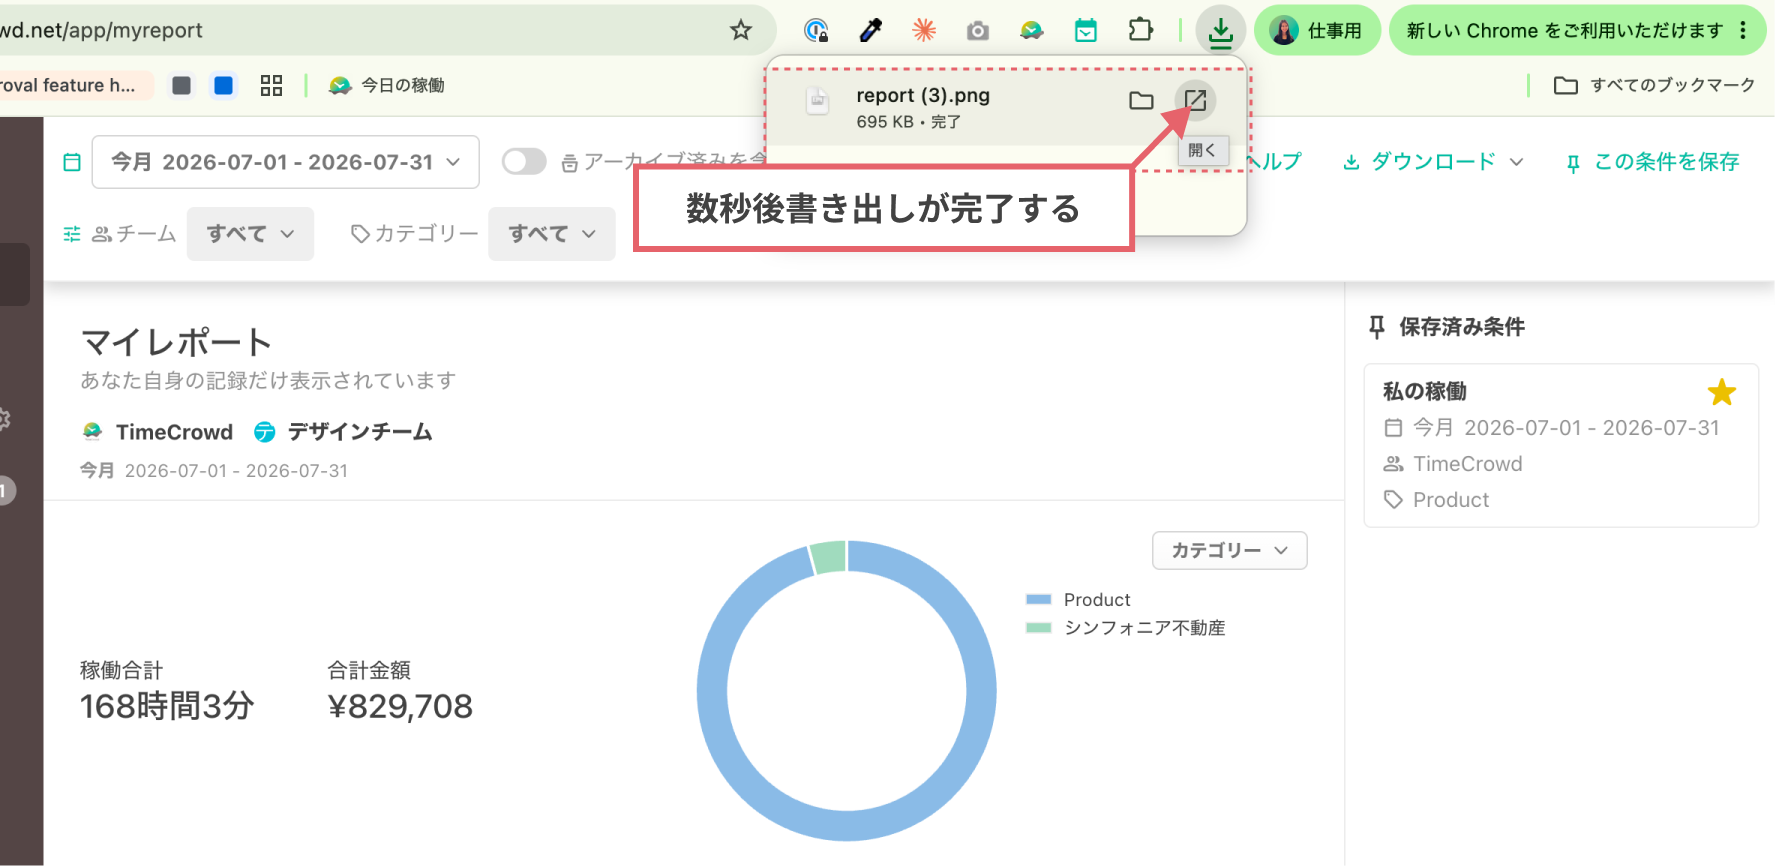
Task: Open the bookmark apps grid icon
Action: coord(271,85)
